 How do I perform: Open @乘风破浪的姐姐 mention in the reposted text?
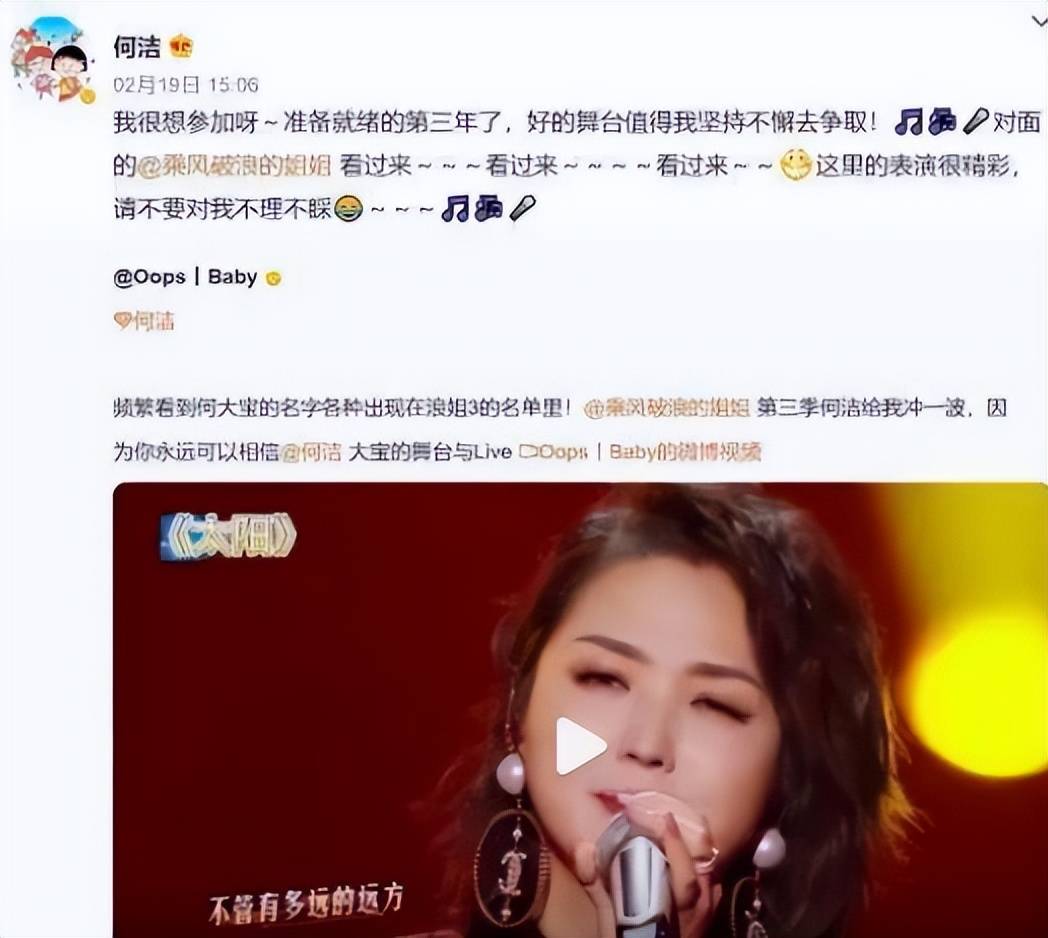tap(666, 408)
